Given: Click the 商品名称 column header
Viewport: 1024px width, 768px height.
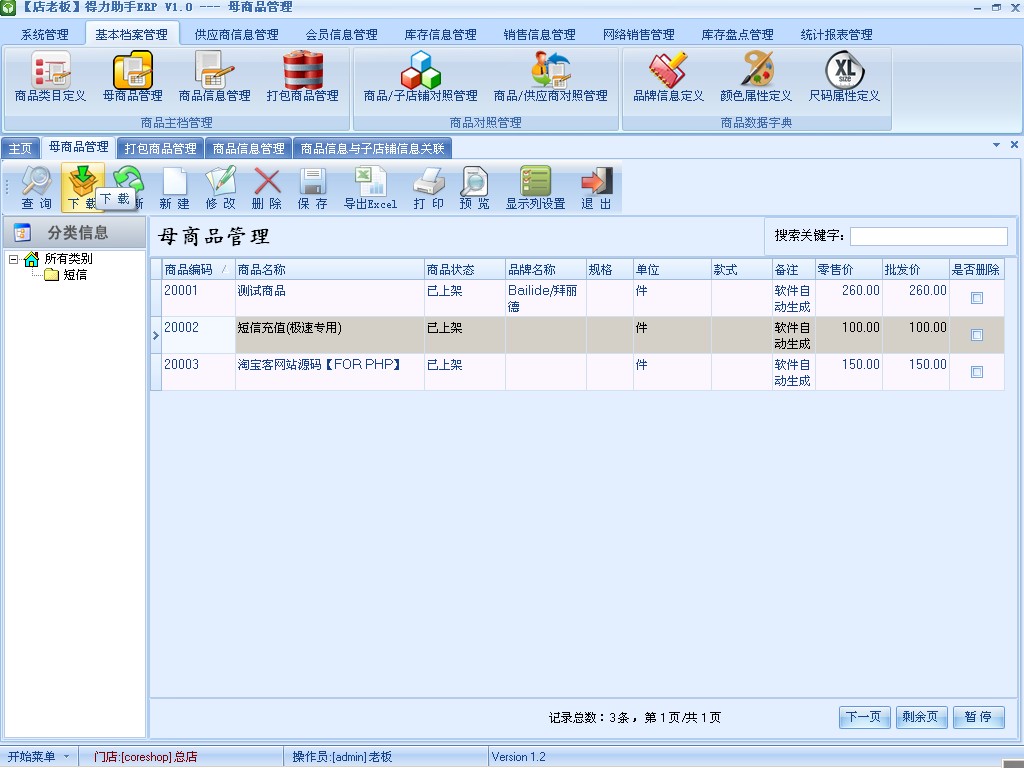Looking at the screenshot, I should click(x=329, y=270).
